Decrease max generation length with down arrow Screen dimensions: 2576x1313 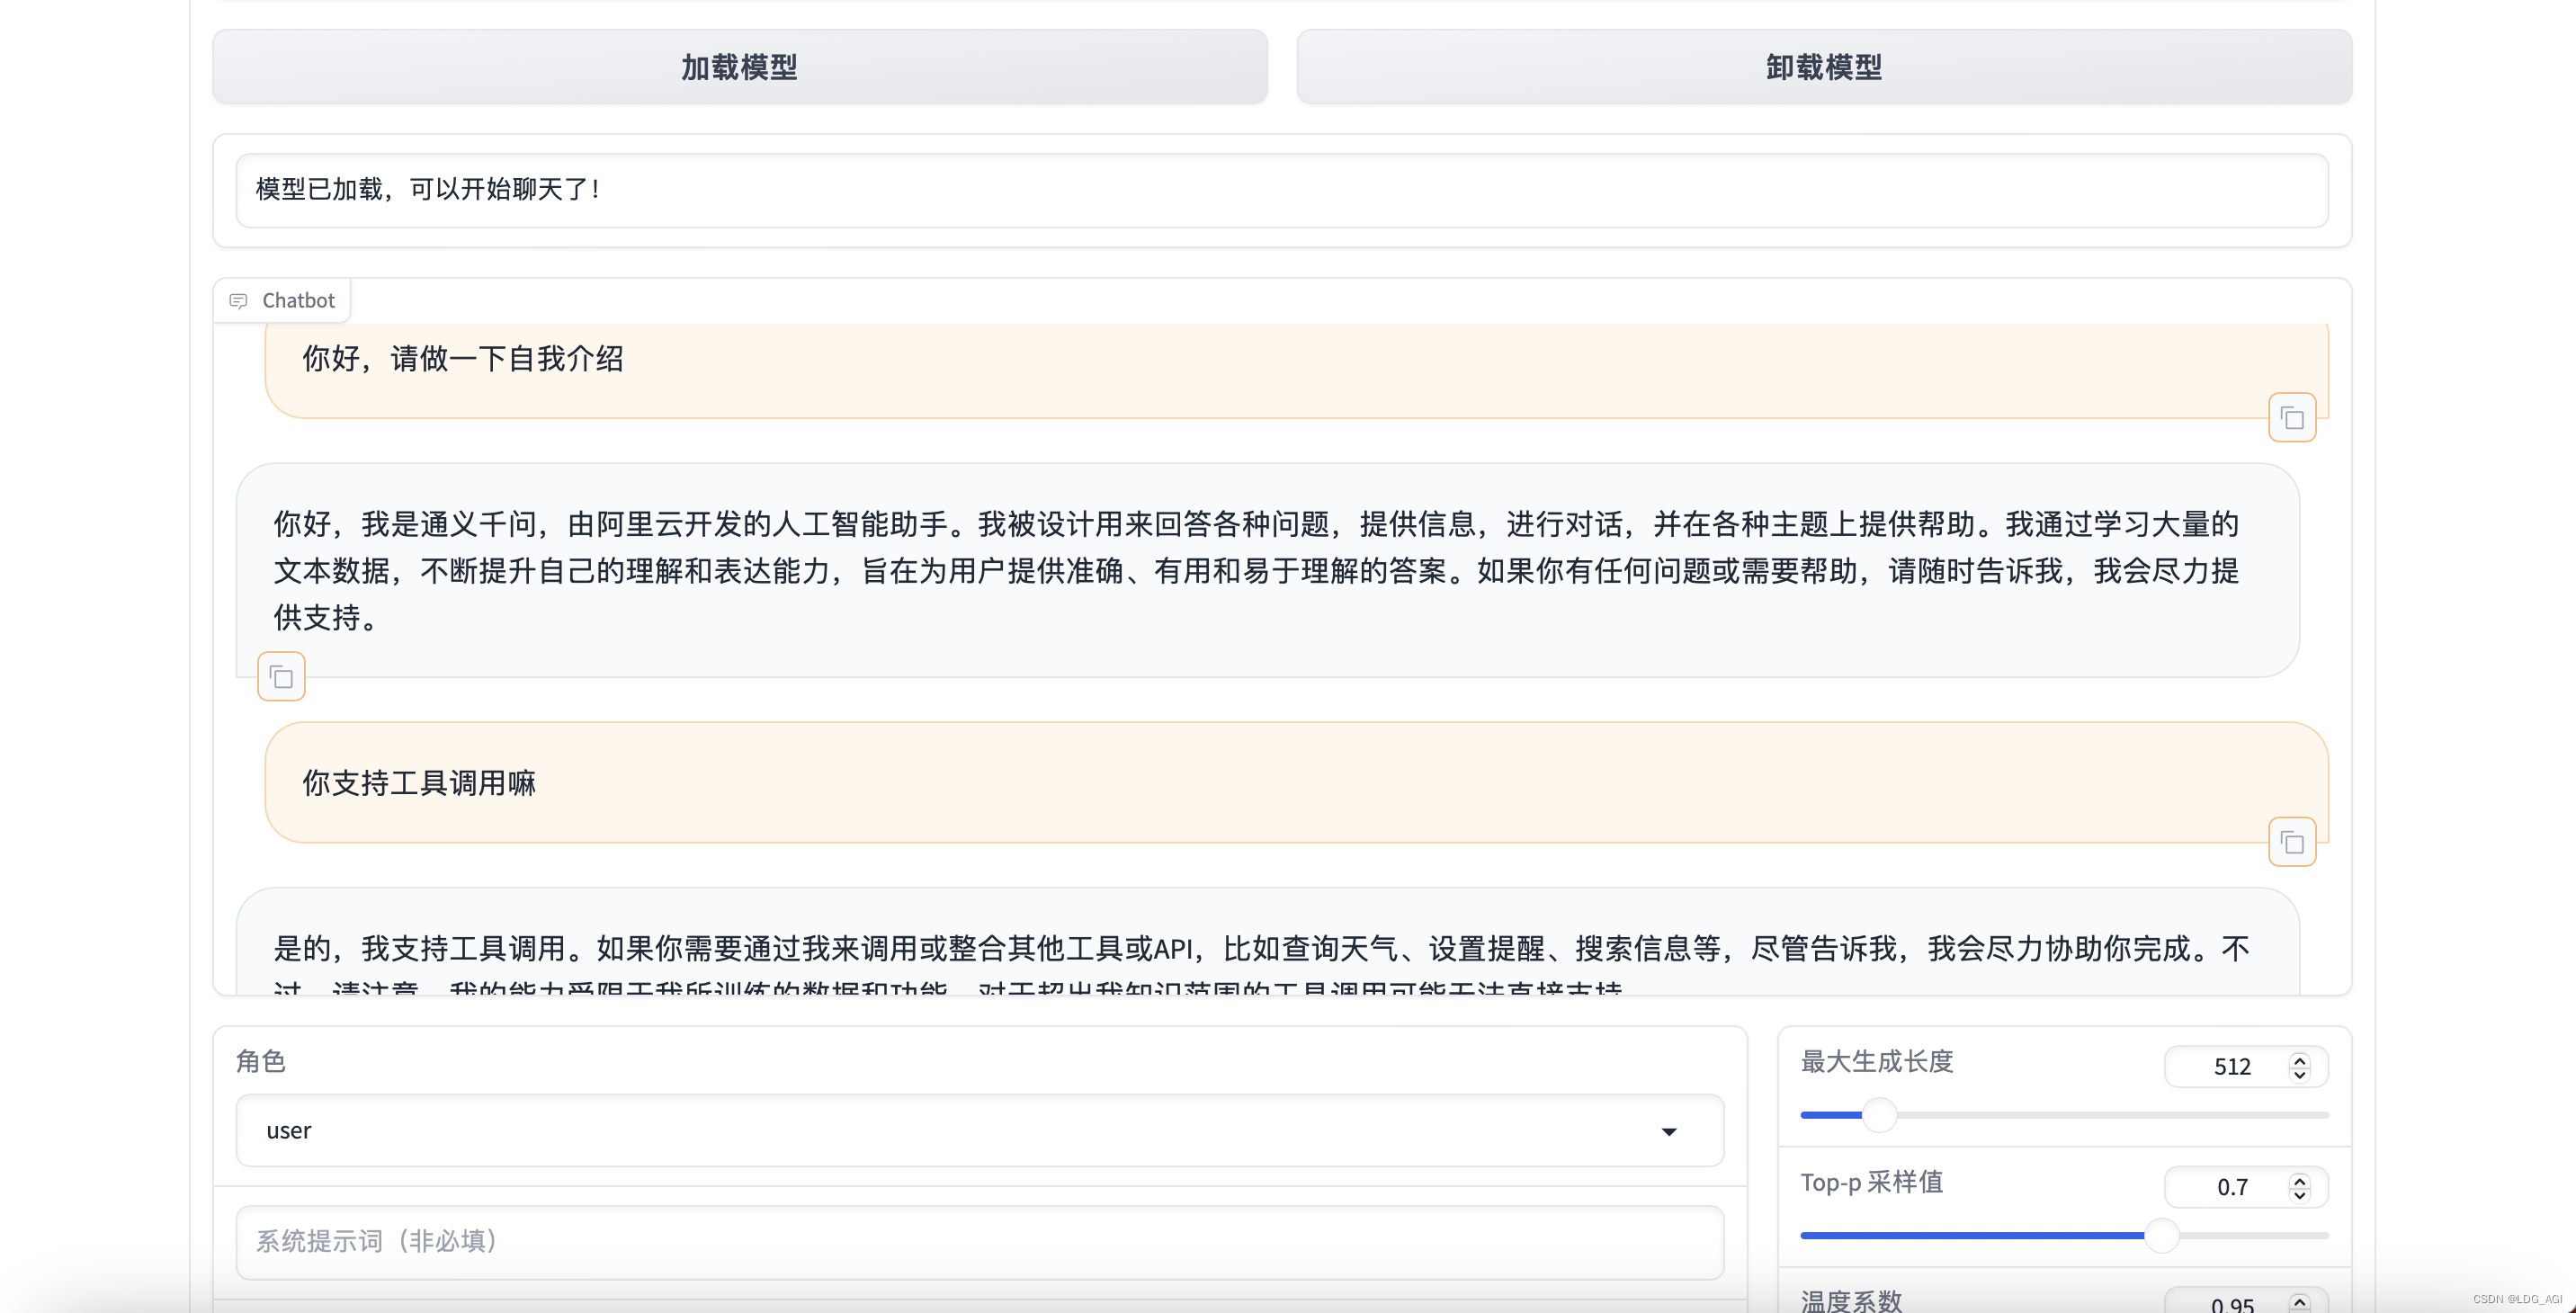2299,1074
